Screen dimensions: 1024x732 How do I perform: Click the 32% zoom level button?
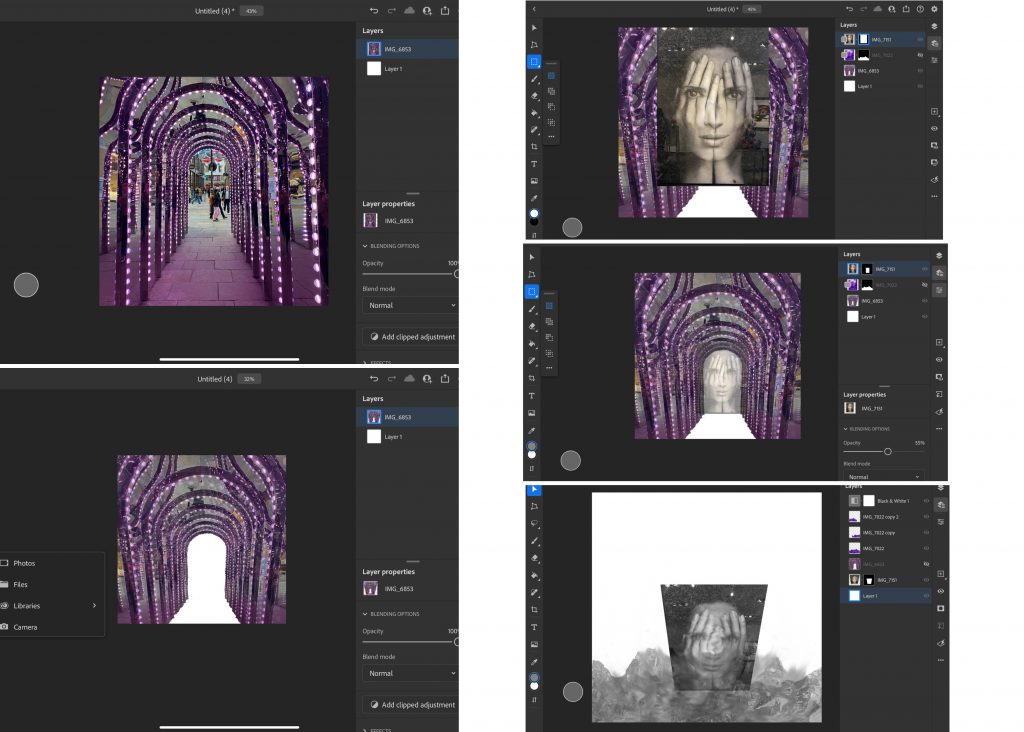pos(250,379)
